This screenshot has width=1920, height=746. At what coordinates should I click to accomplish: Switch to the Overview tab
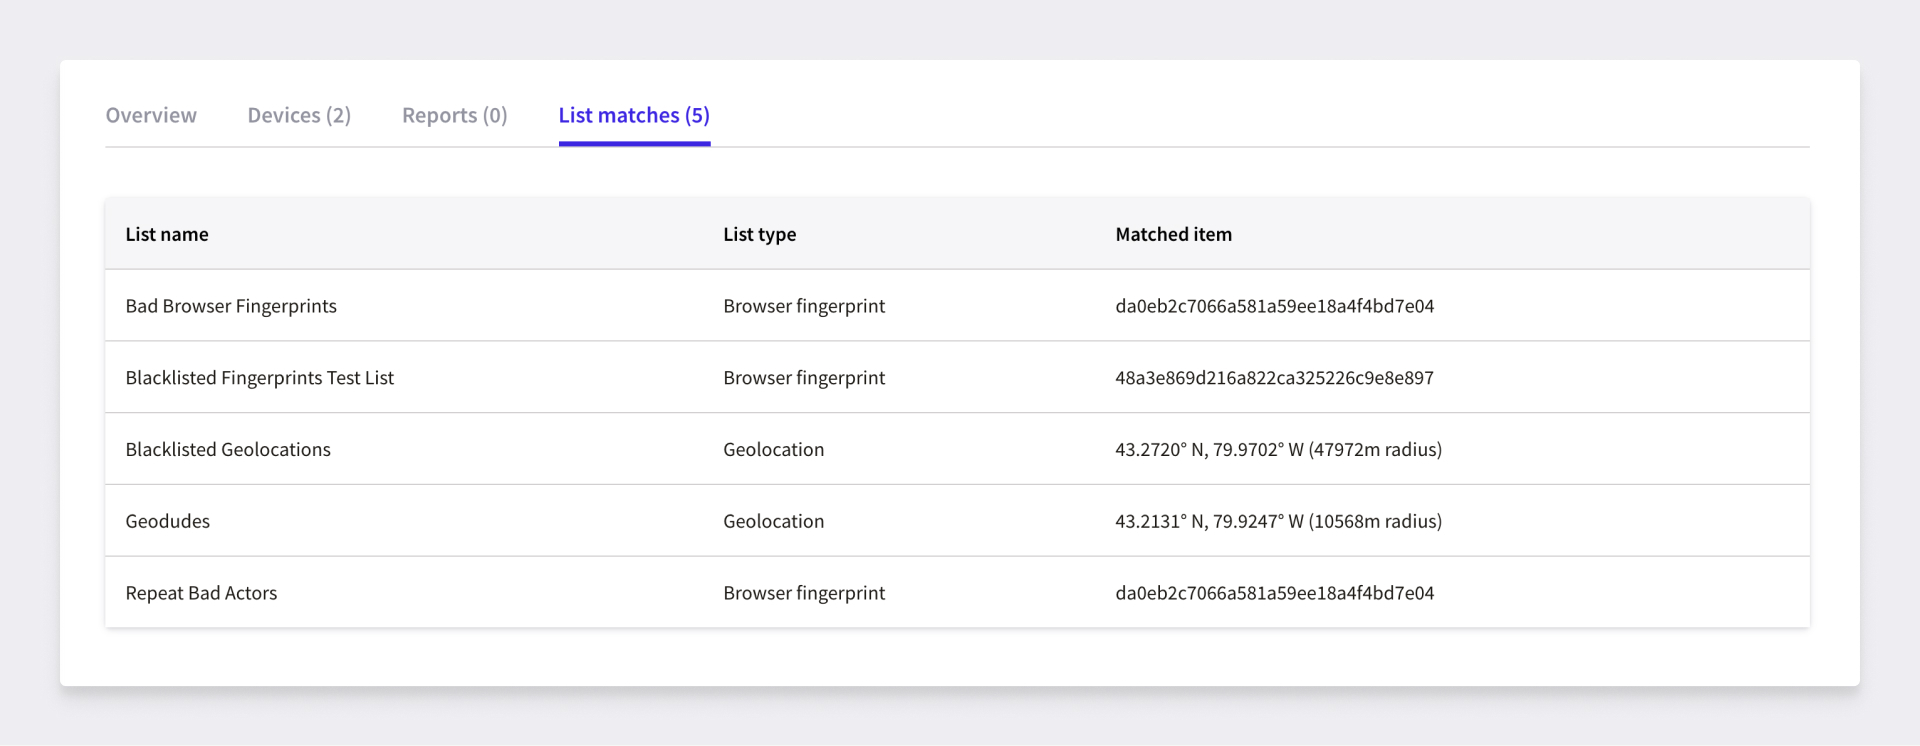tap(151, 115)
